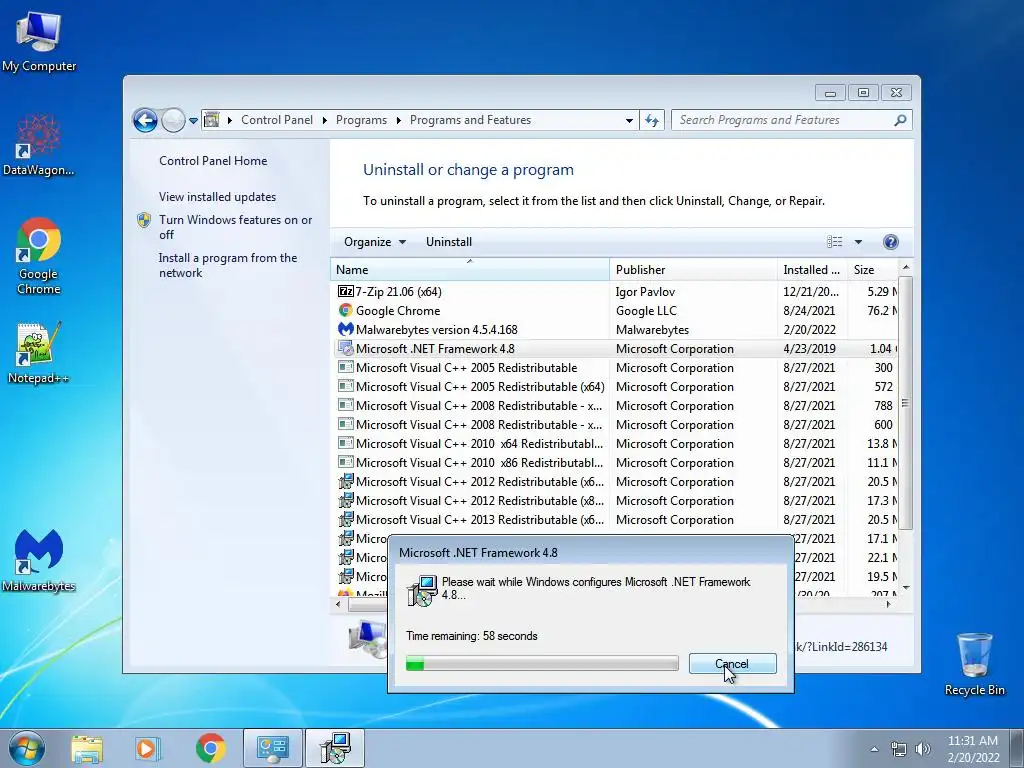Go to Control Panel Home
Image resolution: width=1024 pixels, height=768 pixels.
click(x=213, y=161)
